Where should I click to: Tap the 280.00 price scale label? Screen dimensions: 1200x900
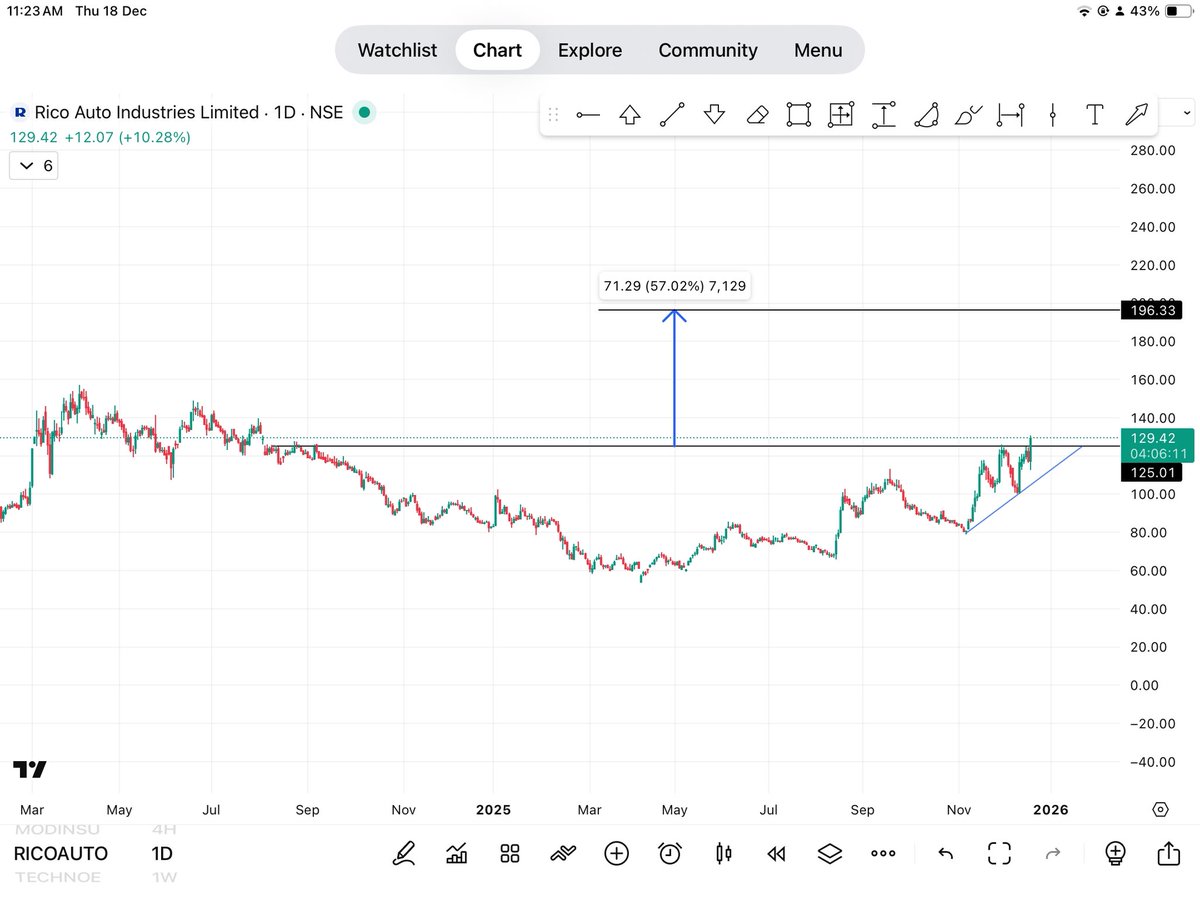pyautogui.click(x=1152, y=150)
